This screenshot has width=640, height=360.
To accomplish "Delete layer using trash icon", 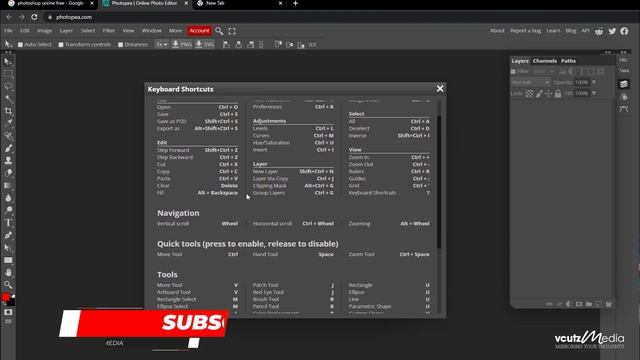I will 608,304.
